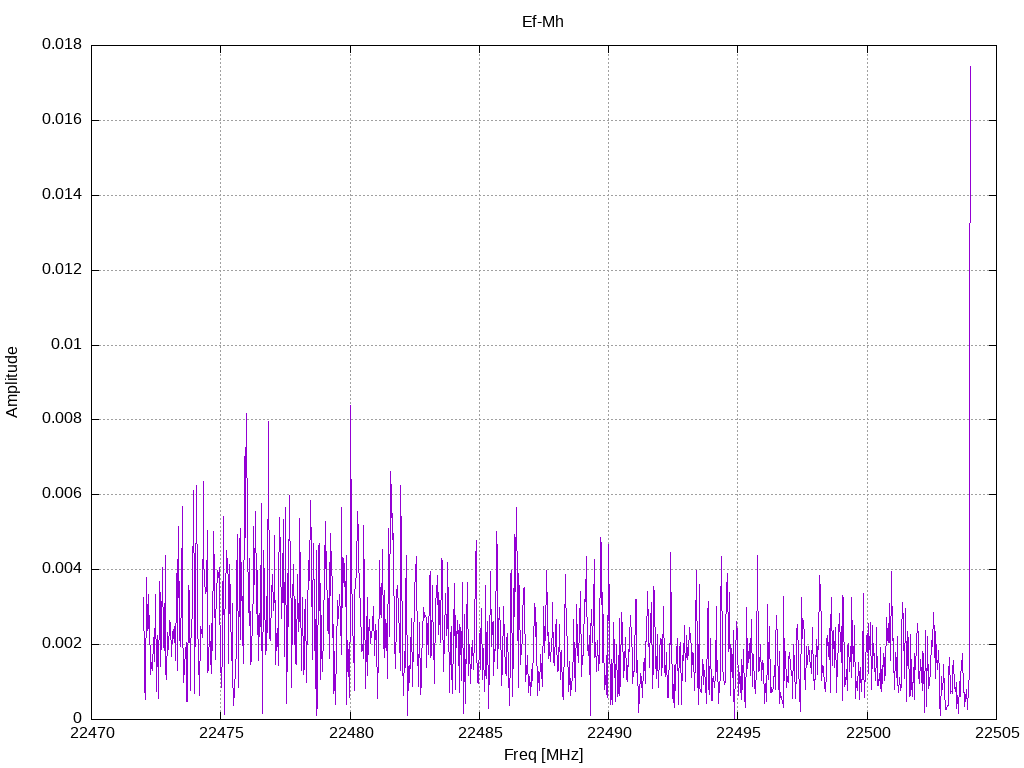
Task: Select the 0.016 y-axis tick label
Action: [x=61, y=120]
